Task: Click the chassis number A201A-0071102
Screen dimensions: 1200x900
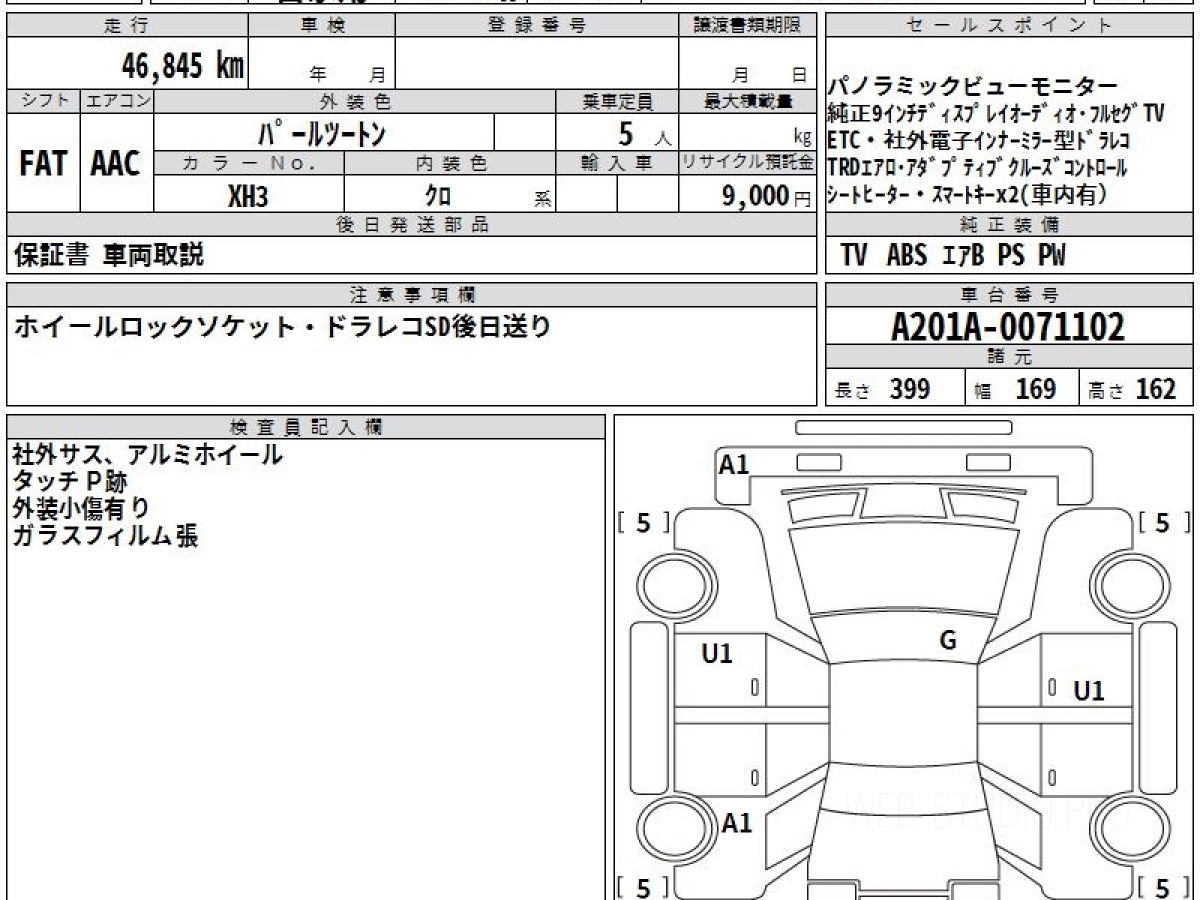Action: pos(1008,326)
